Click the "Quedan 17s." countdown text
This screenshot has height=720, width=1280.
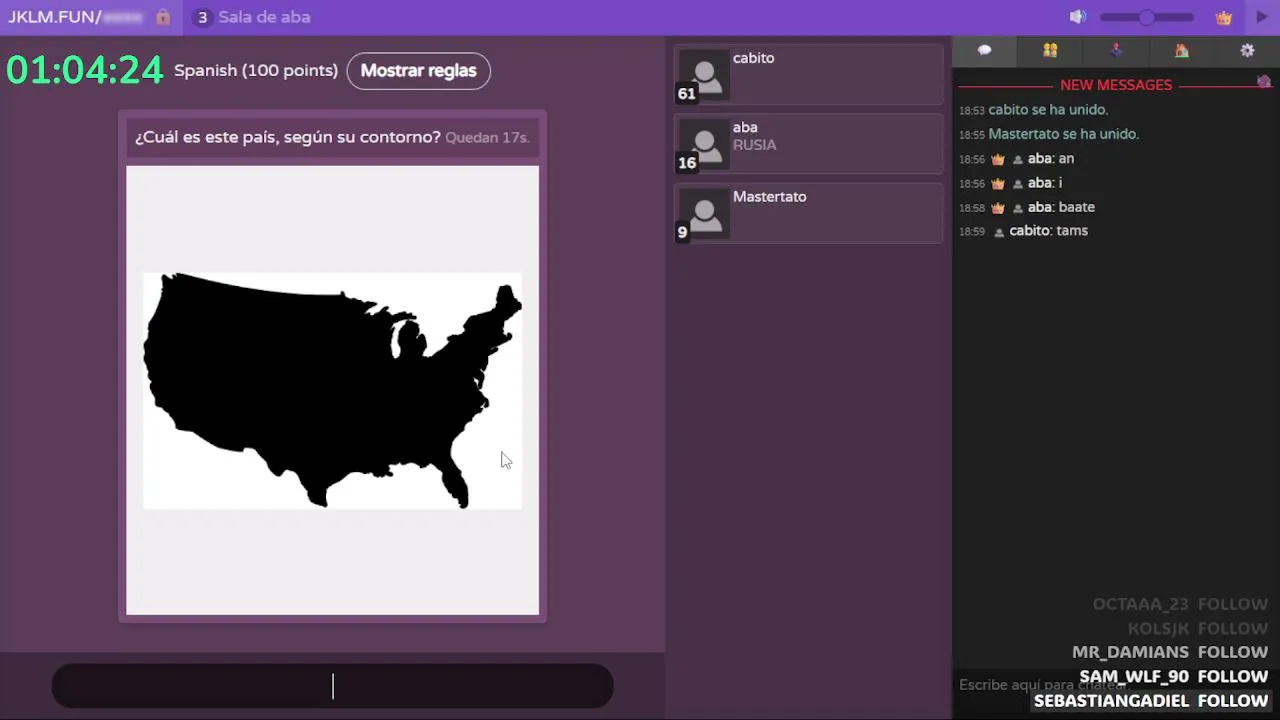pyautogui.click(x=487, y=137)
